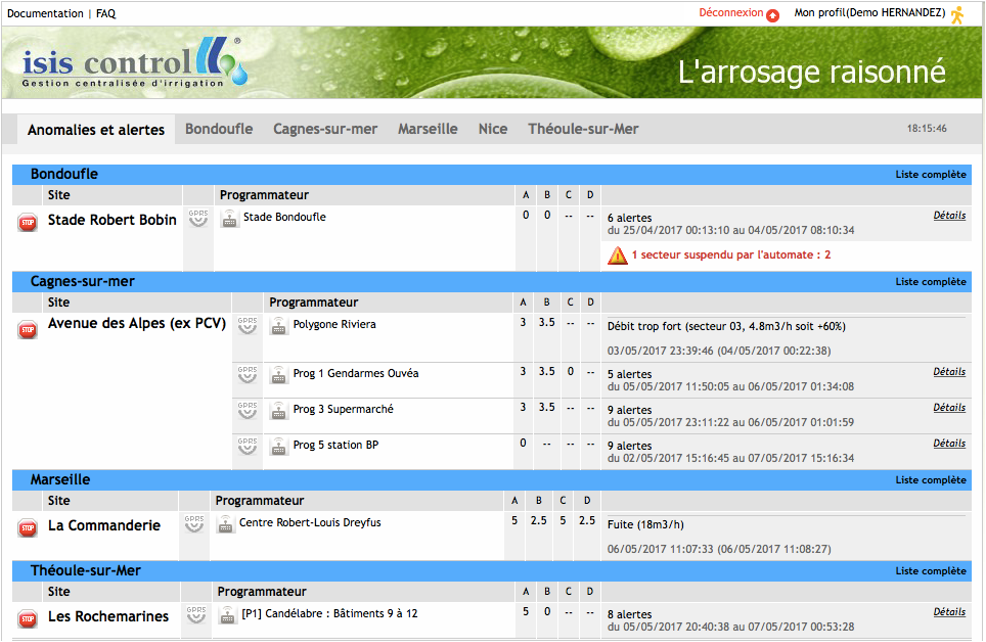Select the controller icon beside Polygone Riviera
The height and width of the screenshot is (642, 986).
pos(279,327)
